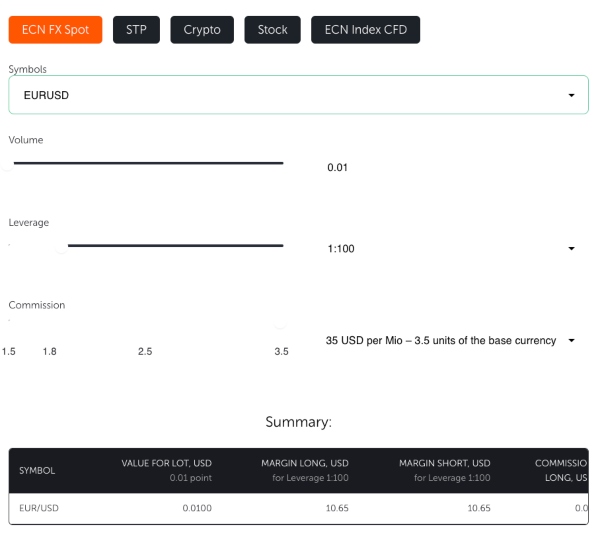The image size is (600, 539).
Task: Click the Volume slider track
Action: point(148,163)
